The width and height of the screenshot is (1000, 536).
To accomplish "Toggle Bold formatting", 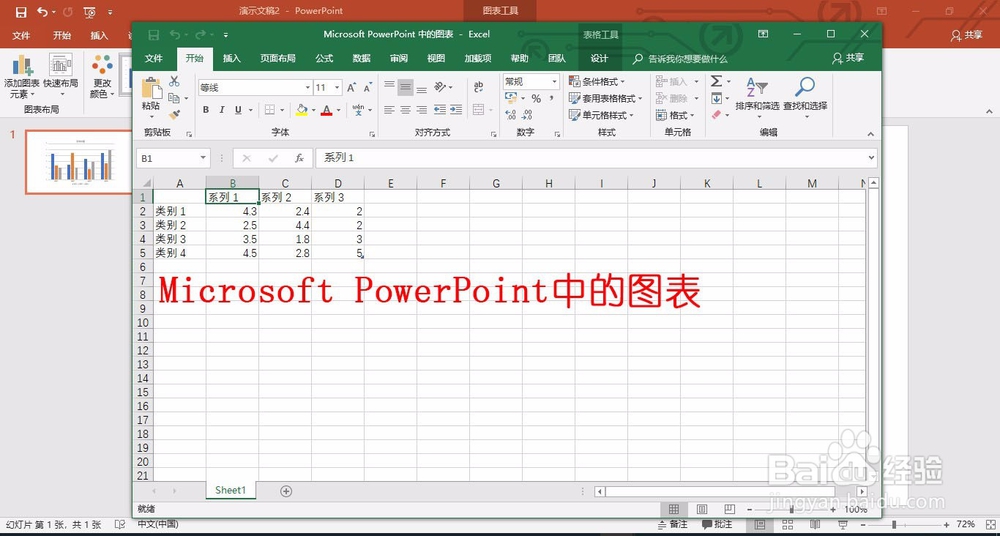I will point(206,110).
